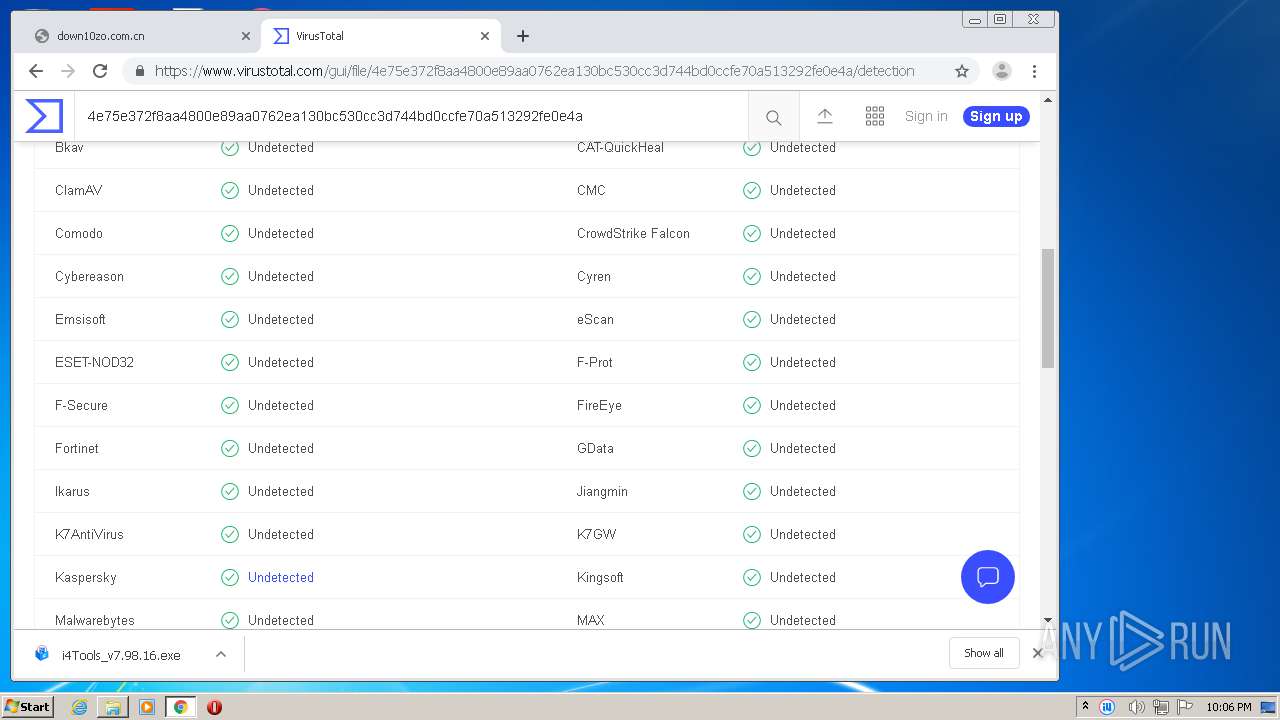Click the scrollbar down arrow
Viewport: 1280px width, 720px height.
(1048, 621)
